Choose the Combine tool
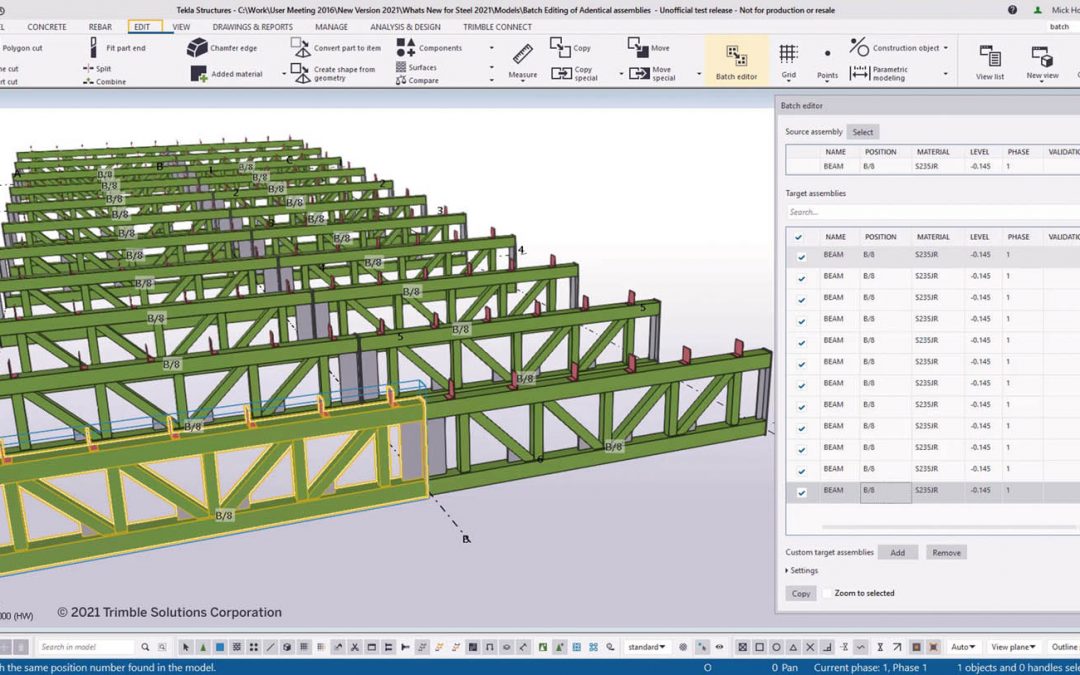 (x=104, y=81)
